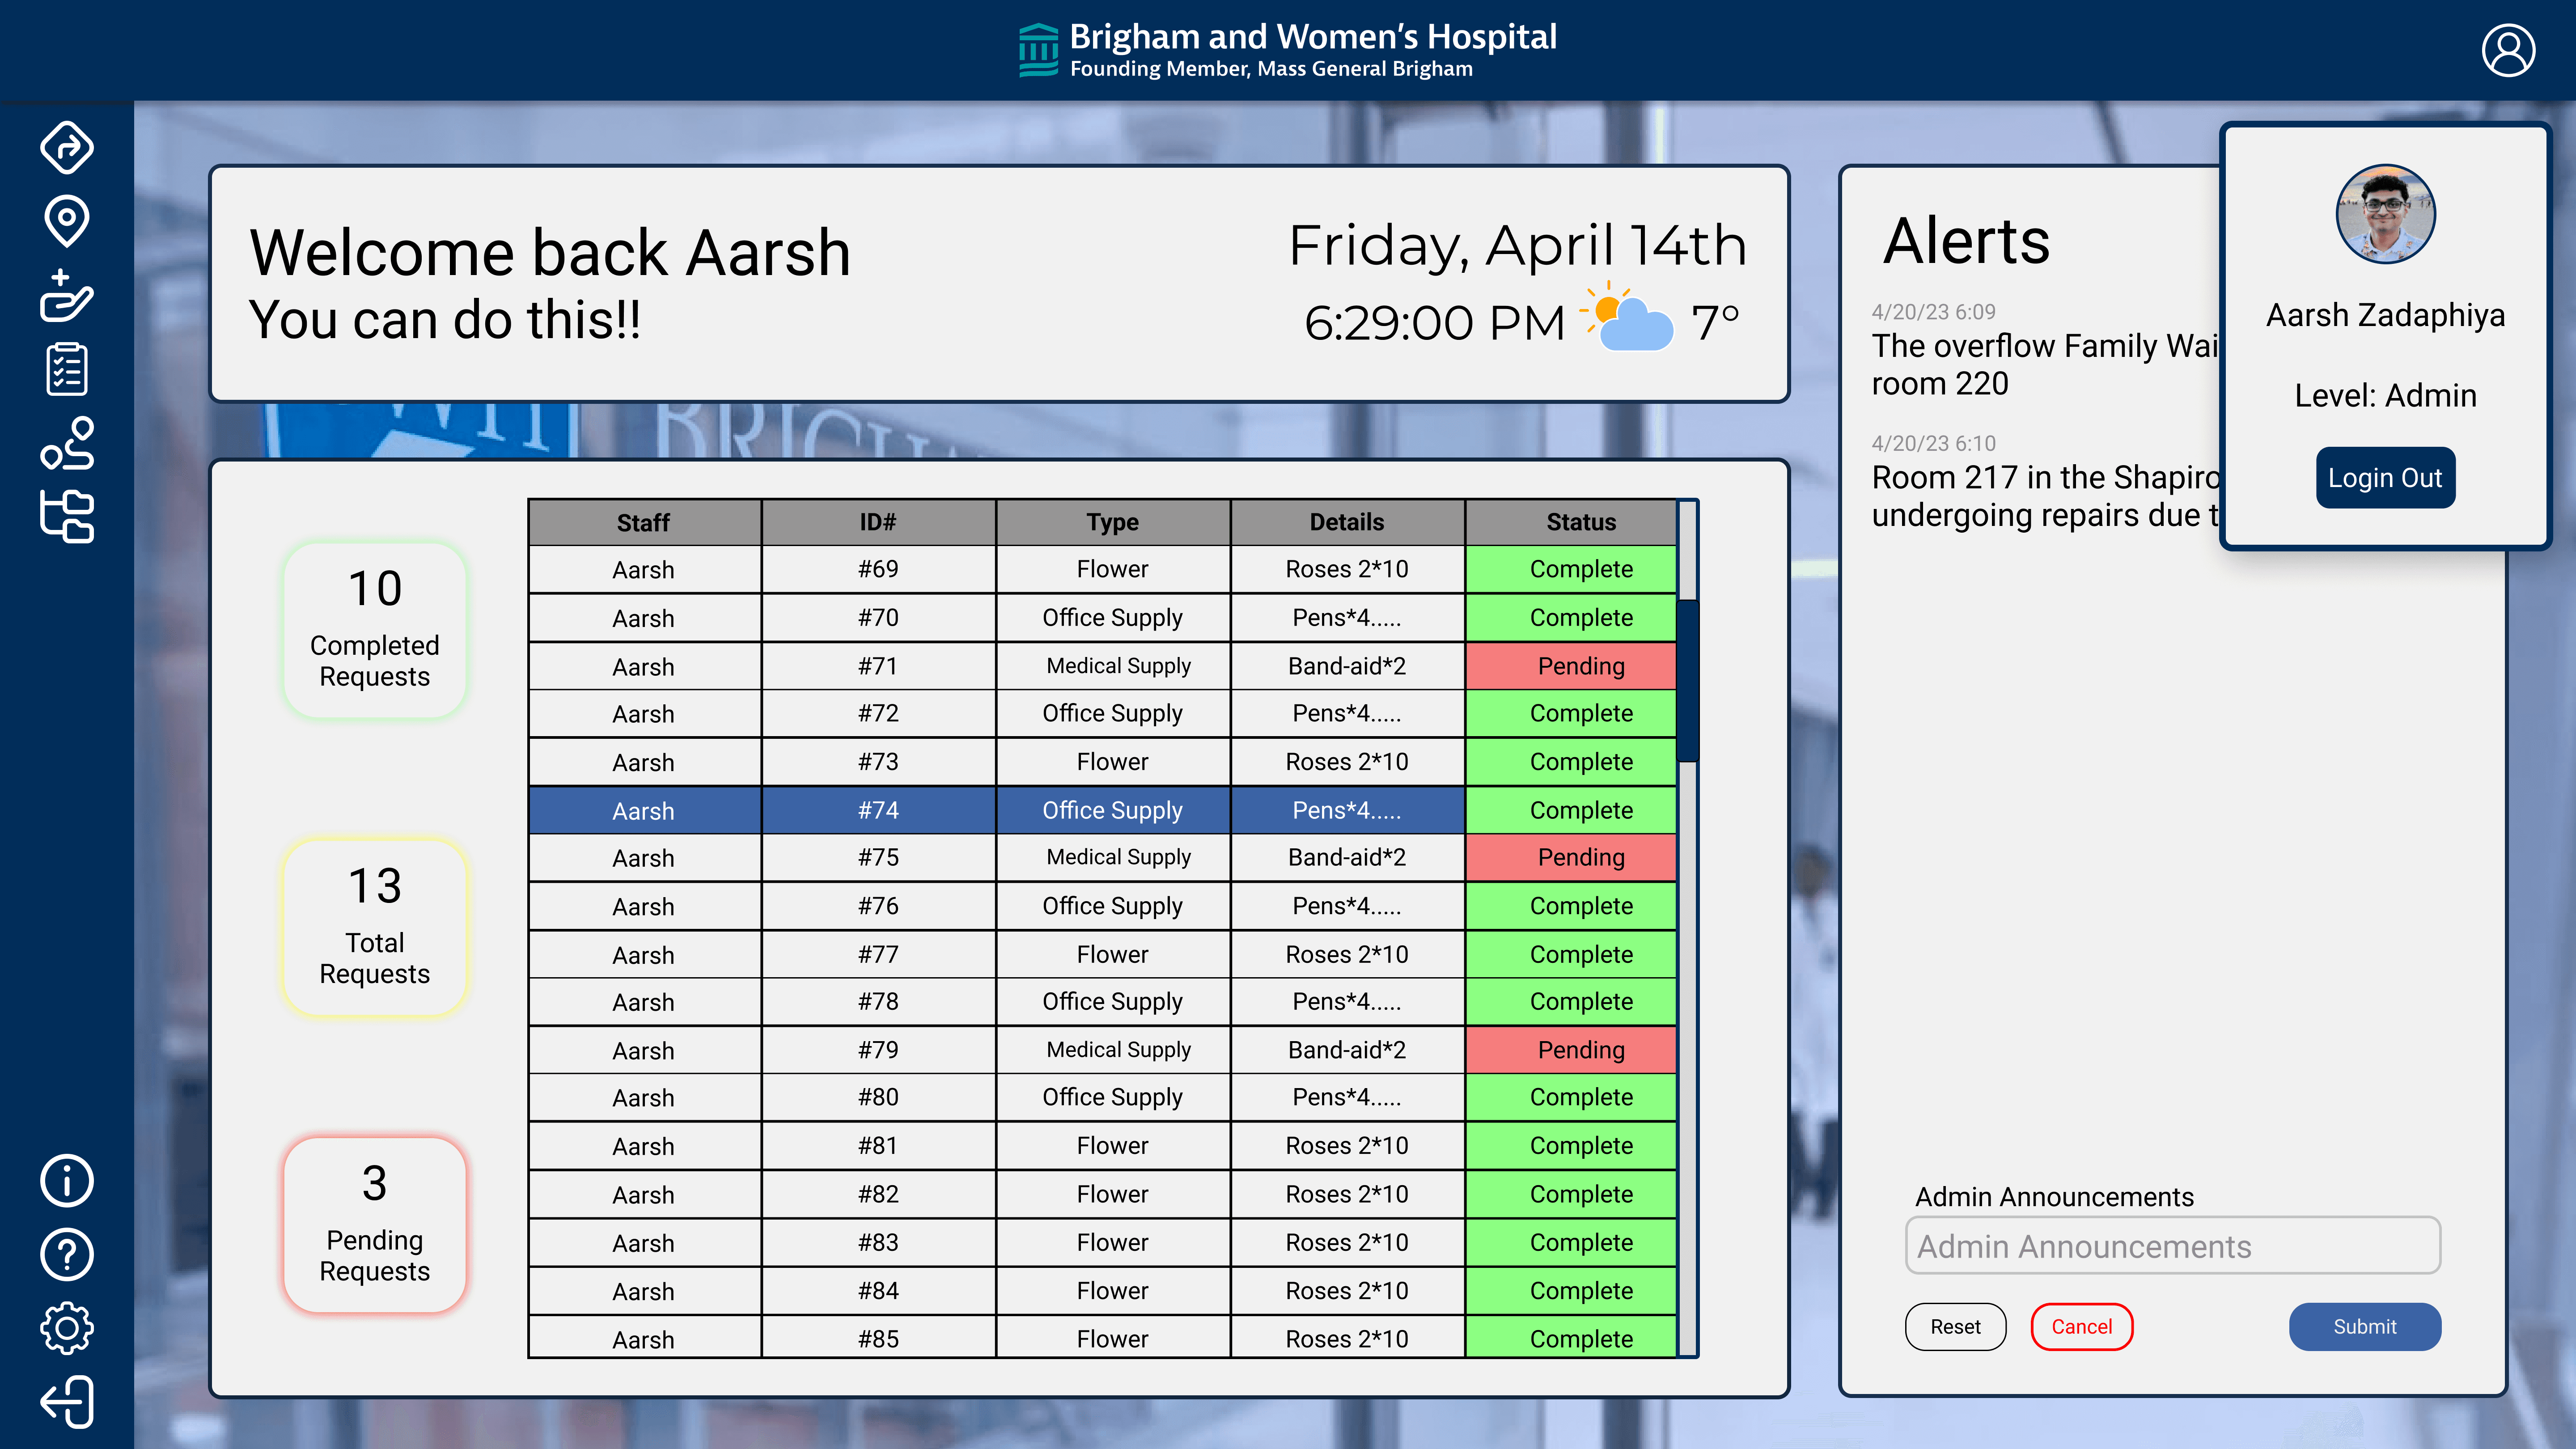Open the service request hand icon

coord(67,296)
